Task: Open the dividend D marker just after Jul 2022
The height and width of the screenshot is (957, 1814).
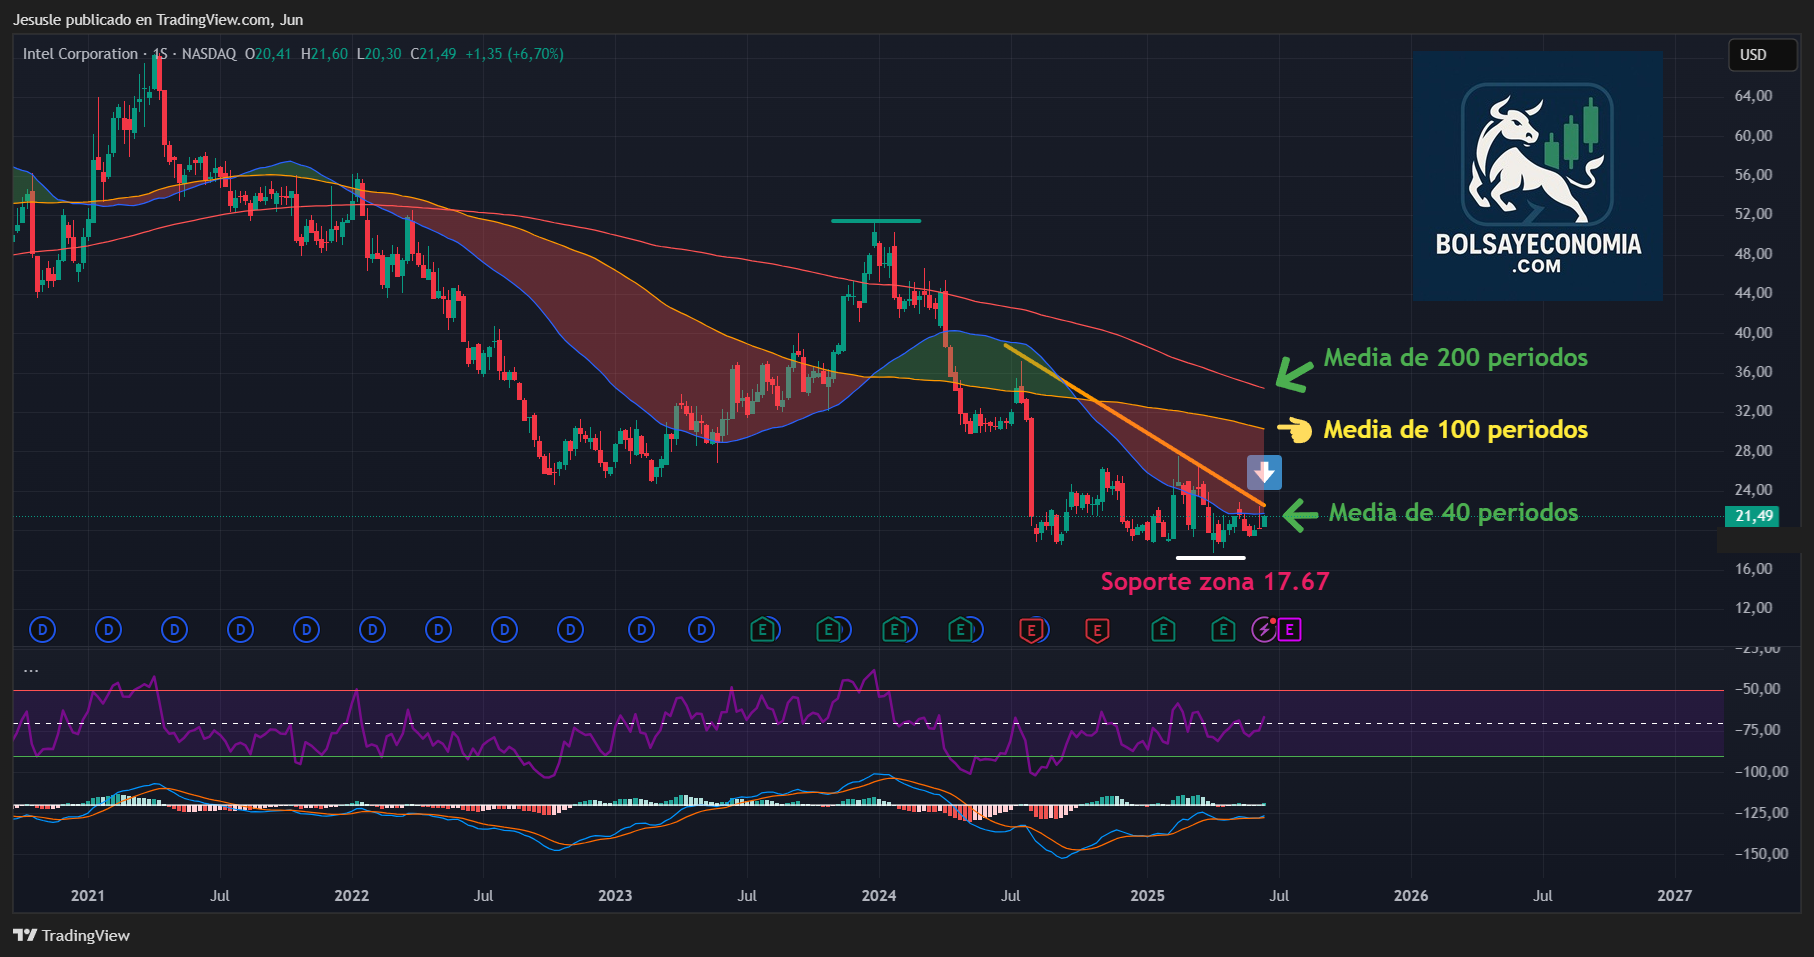Action: pyautogui.click(x=505, y=630)
